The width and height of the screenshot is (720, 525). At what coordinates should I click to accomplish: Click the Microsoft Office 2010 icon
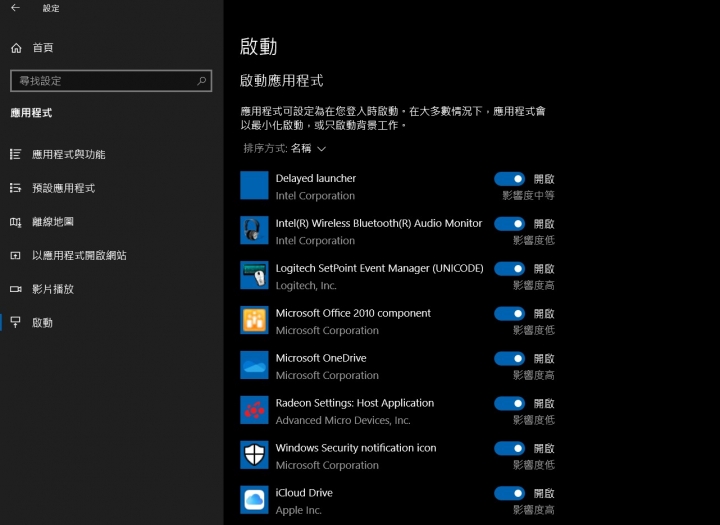point(254,320)
